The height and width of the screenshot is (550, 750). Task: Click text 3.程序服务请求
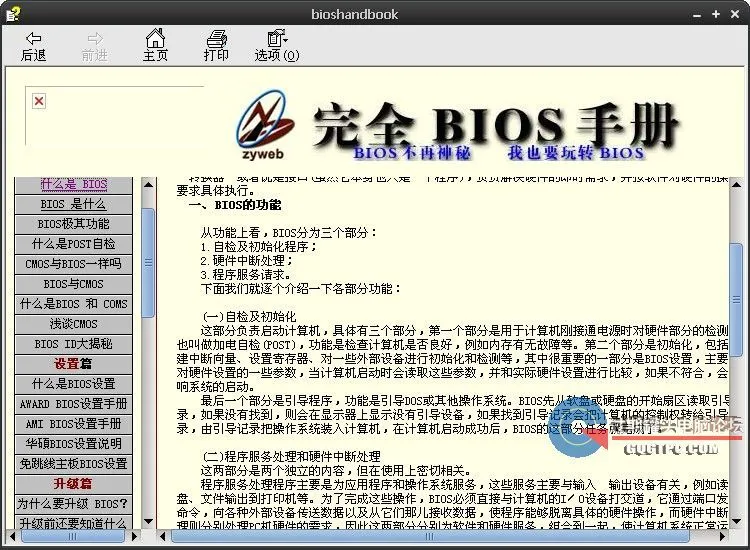tap(245, 275)
